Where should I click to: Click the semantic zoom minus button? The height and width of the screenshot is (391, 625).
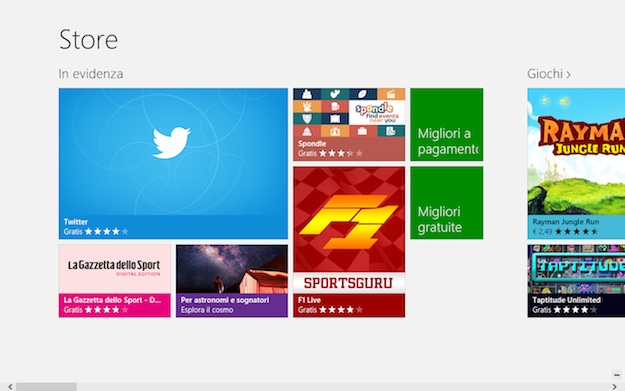click(x=617, y=375)
